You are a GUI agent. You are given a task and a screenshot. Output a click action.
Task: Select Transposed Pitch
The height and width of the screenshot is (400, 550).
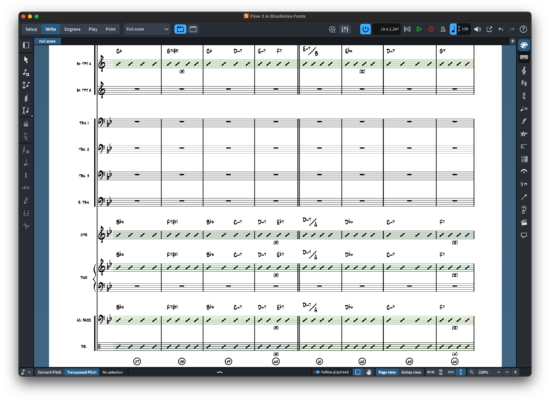(82, 372)
